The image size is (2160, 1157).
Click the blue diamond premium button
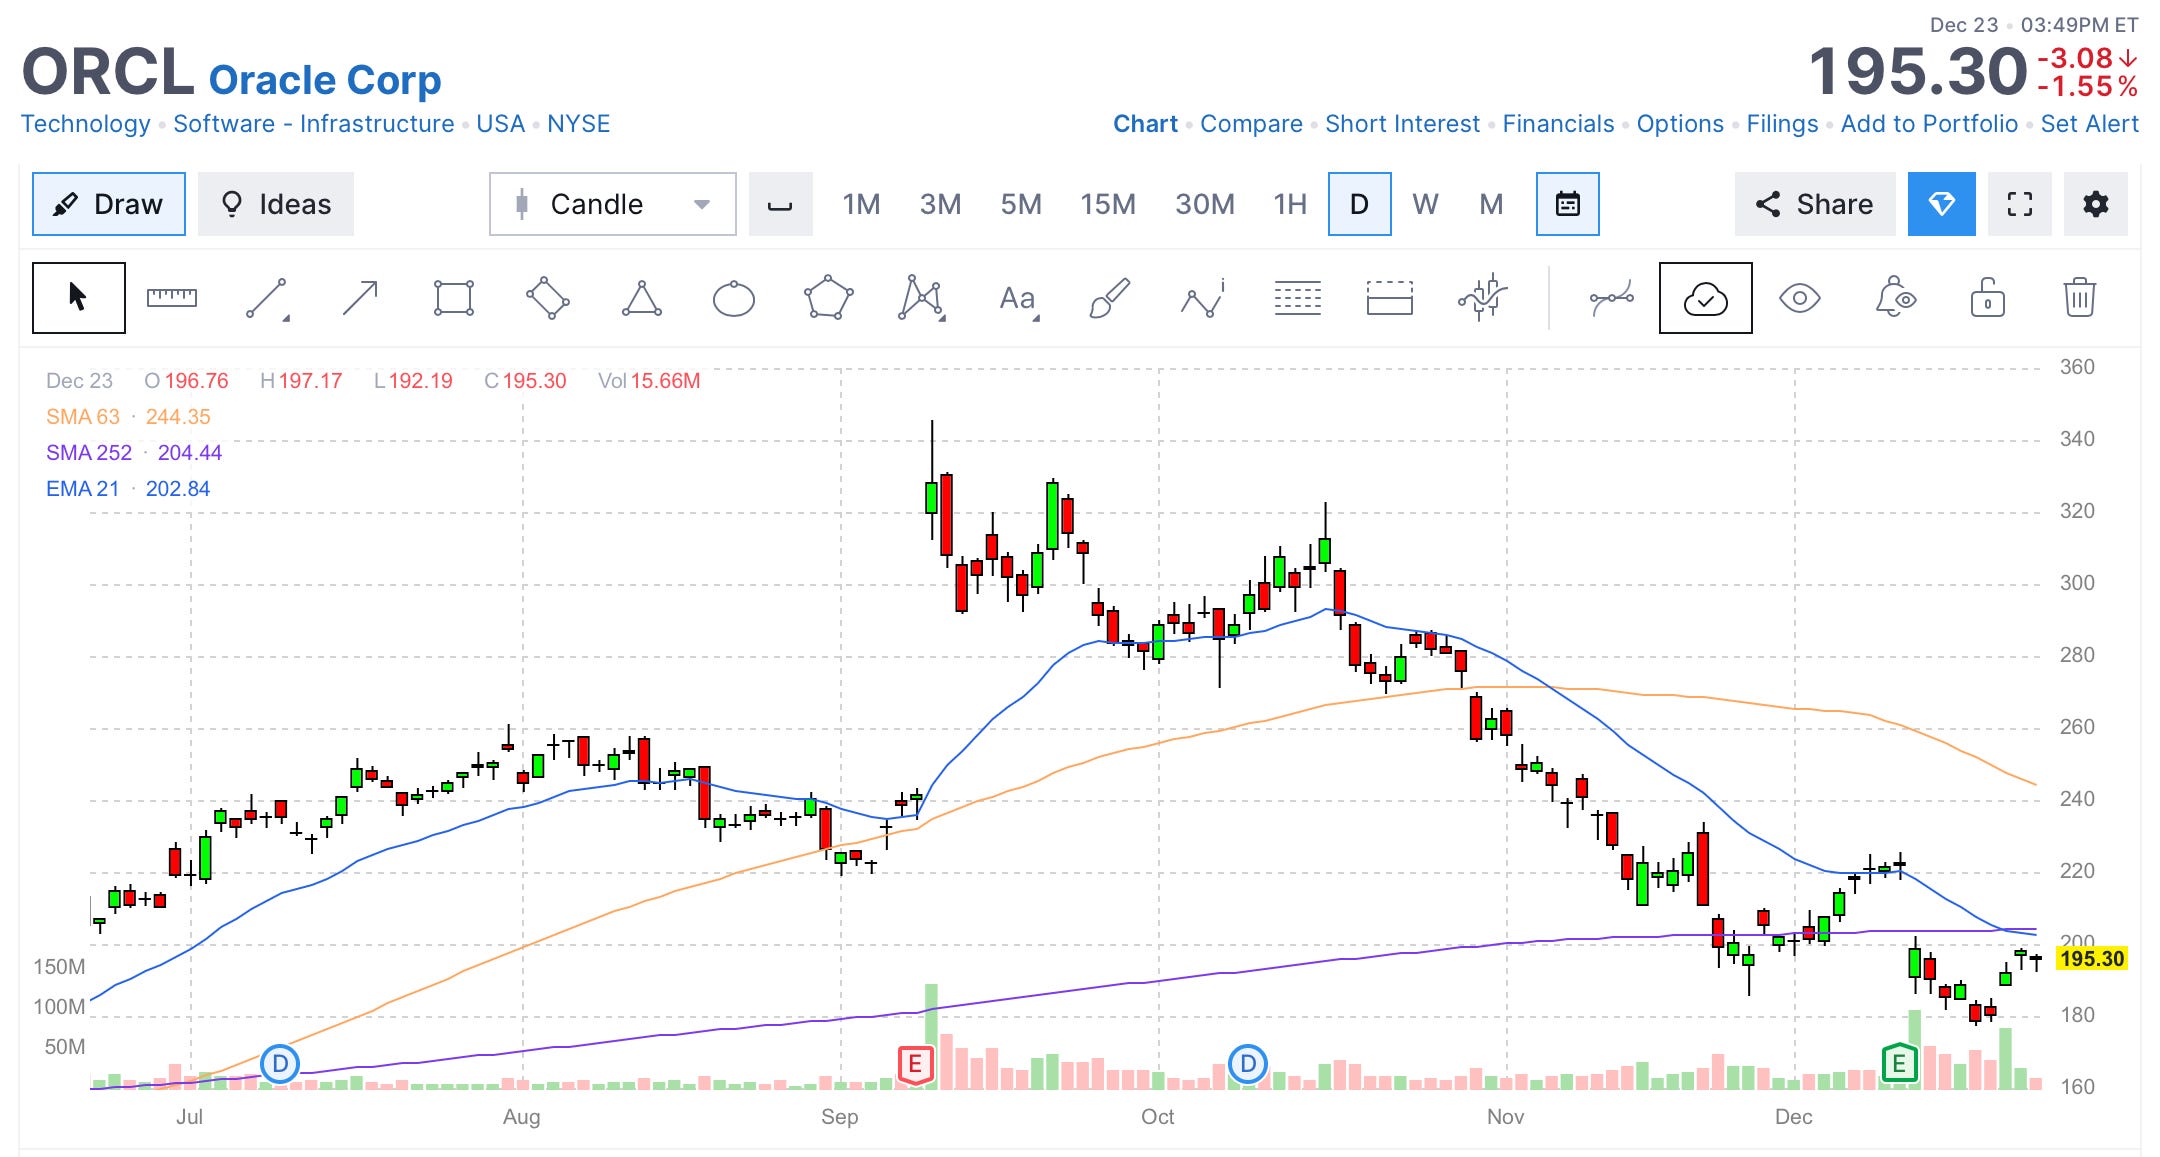pos(1941,204)
